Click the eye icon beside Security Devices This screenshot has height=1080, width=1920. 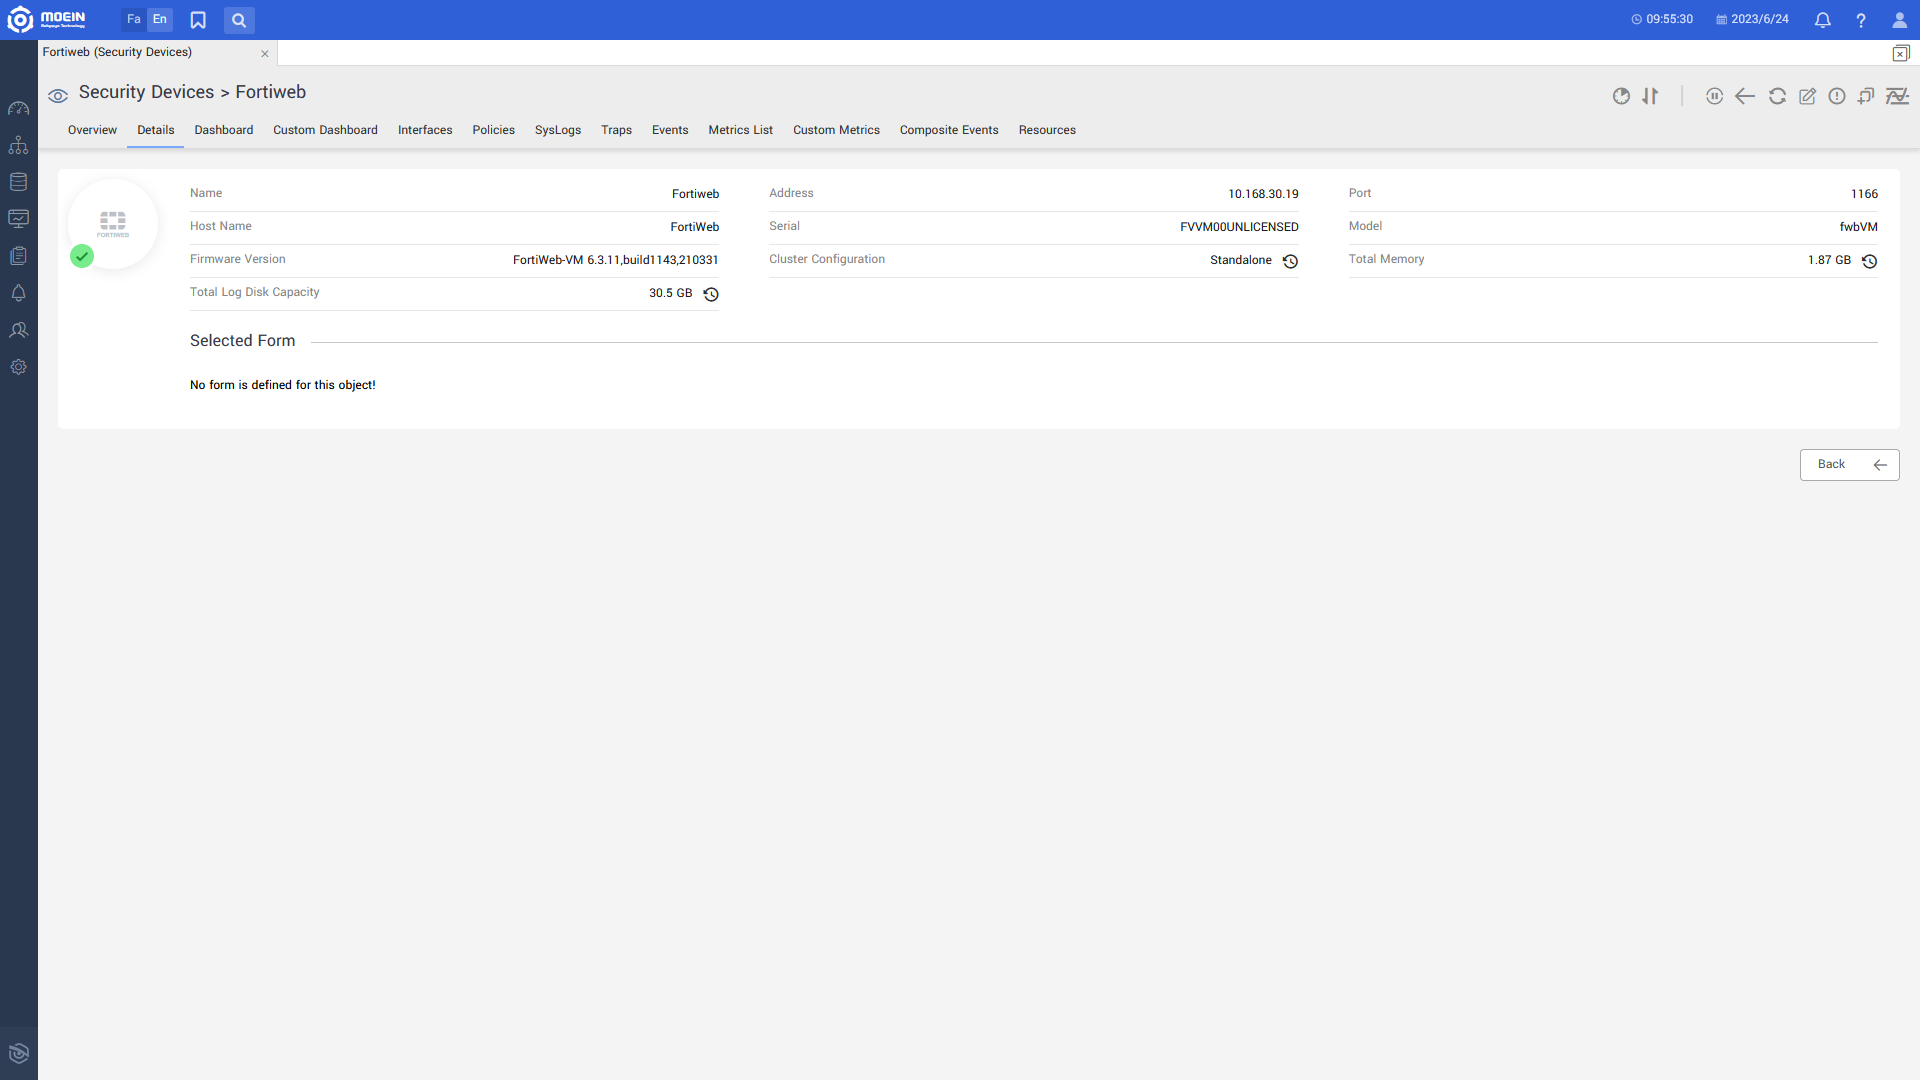tap(58, 96)
